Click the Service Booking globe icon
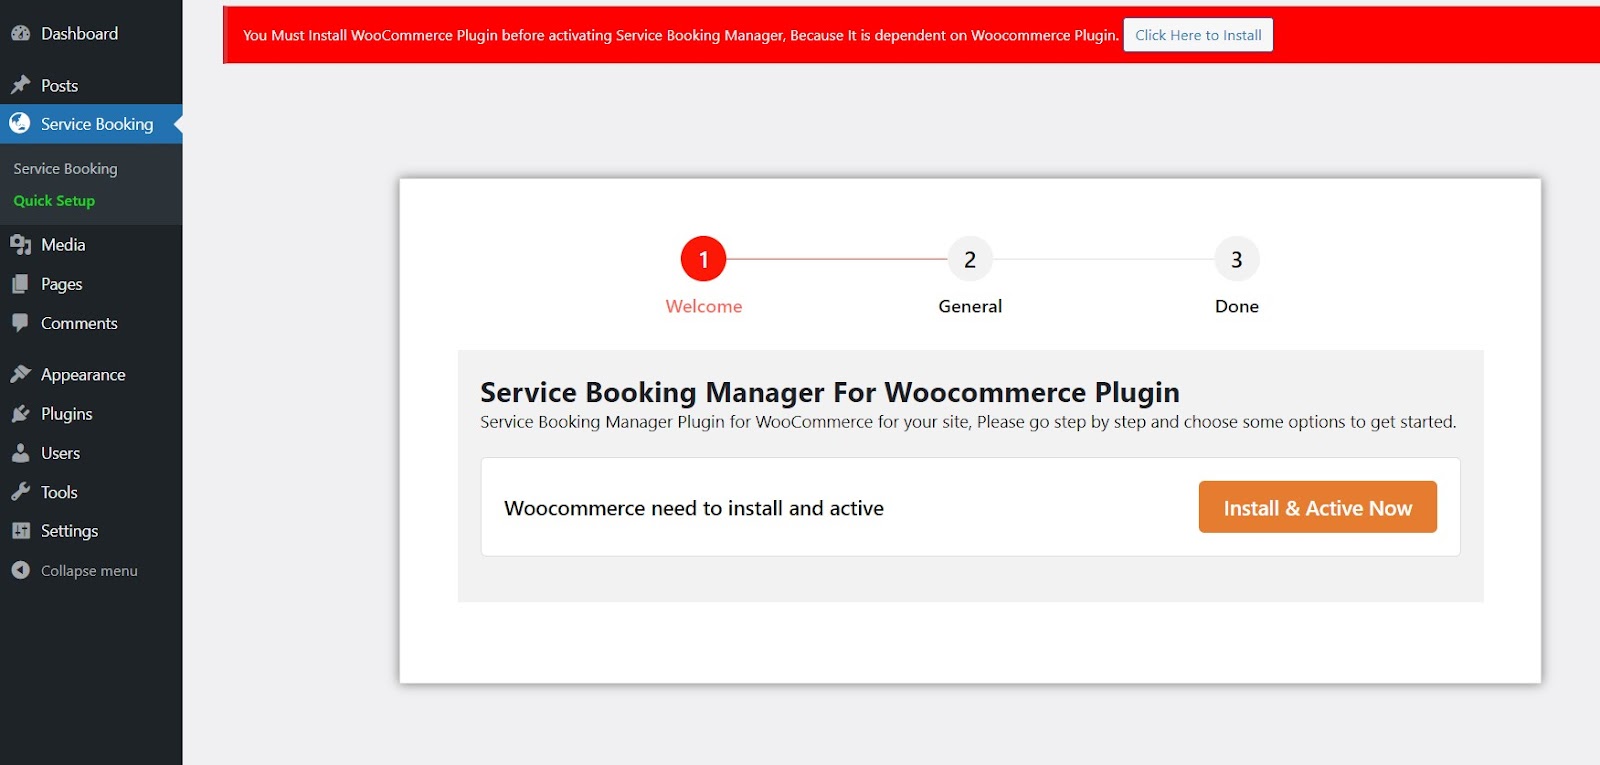 pyautogui.click(x=20, y=123)
